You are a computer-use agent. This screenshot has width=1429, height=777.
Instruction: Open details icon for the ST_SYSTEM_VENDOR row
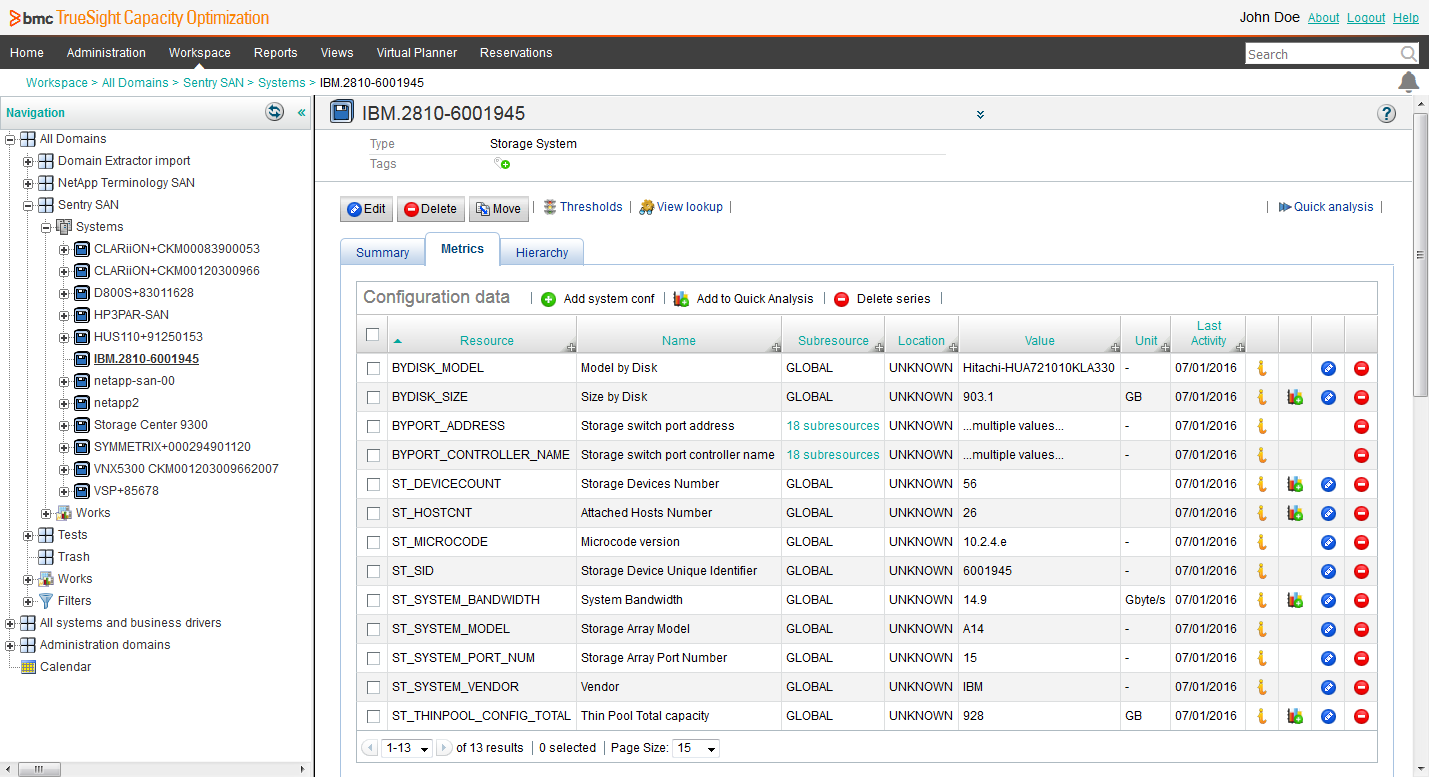tap(1262, 687)
